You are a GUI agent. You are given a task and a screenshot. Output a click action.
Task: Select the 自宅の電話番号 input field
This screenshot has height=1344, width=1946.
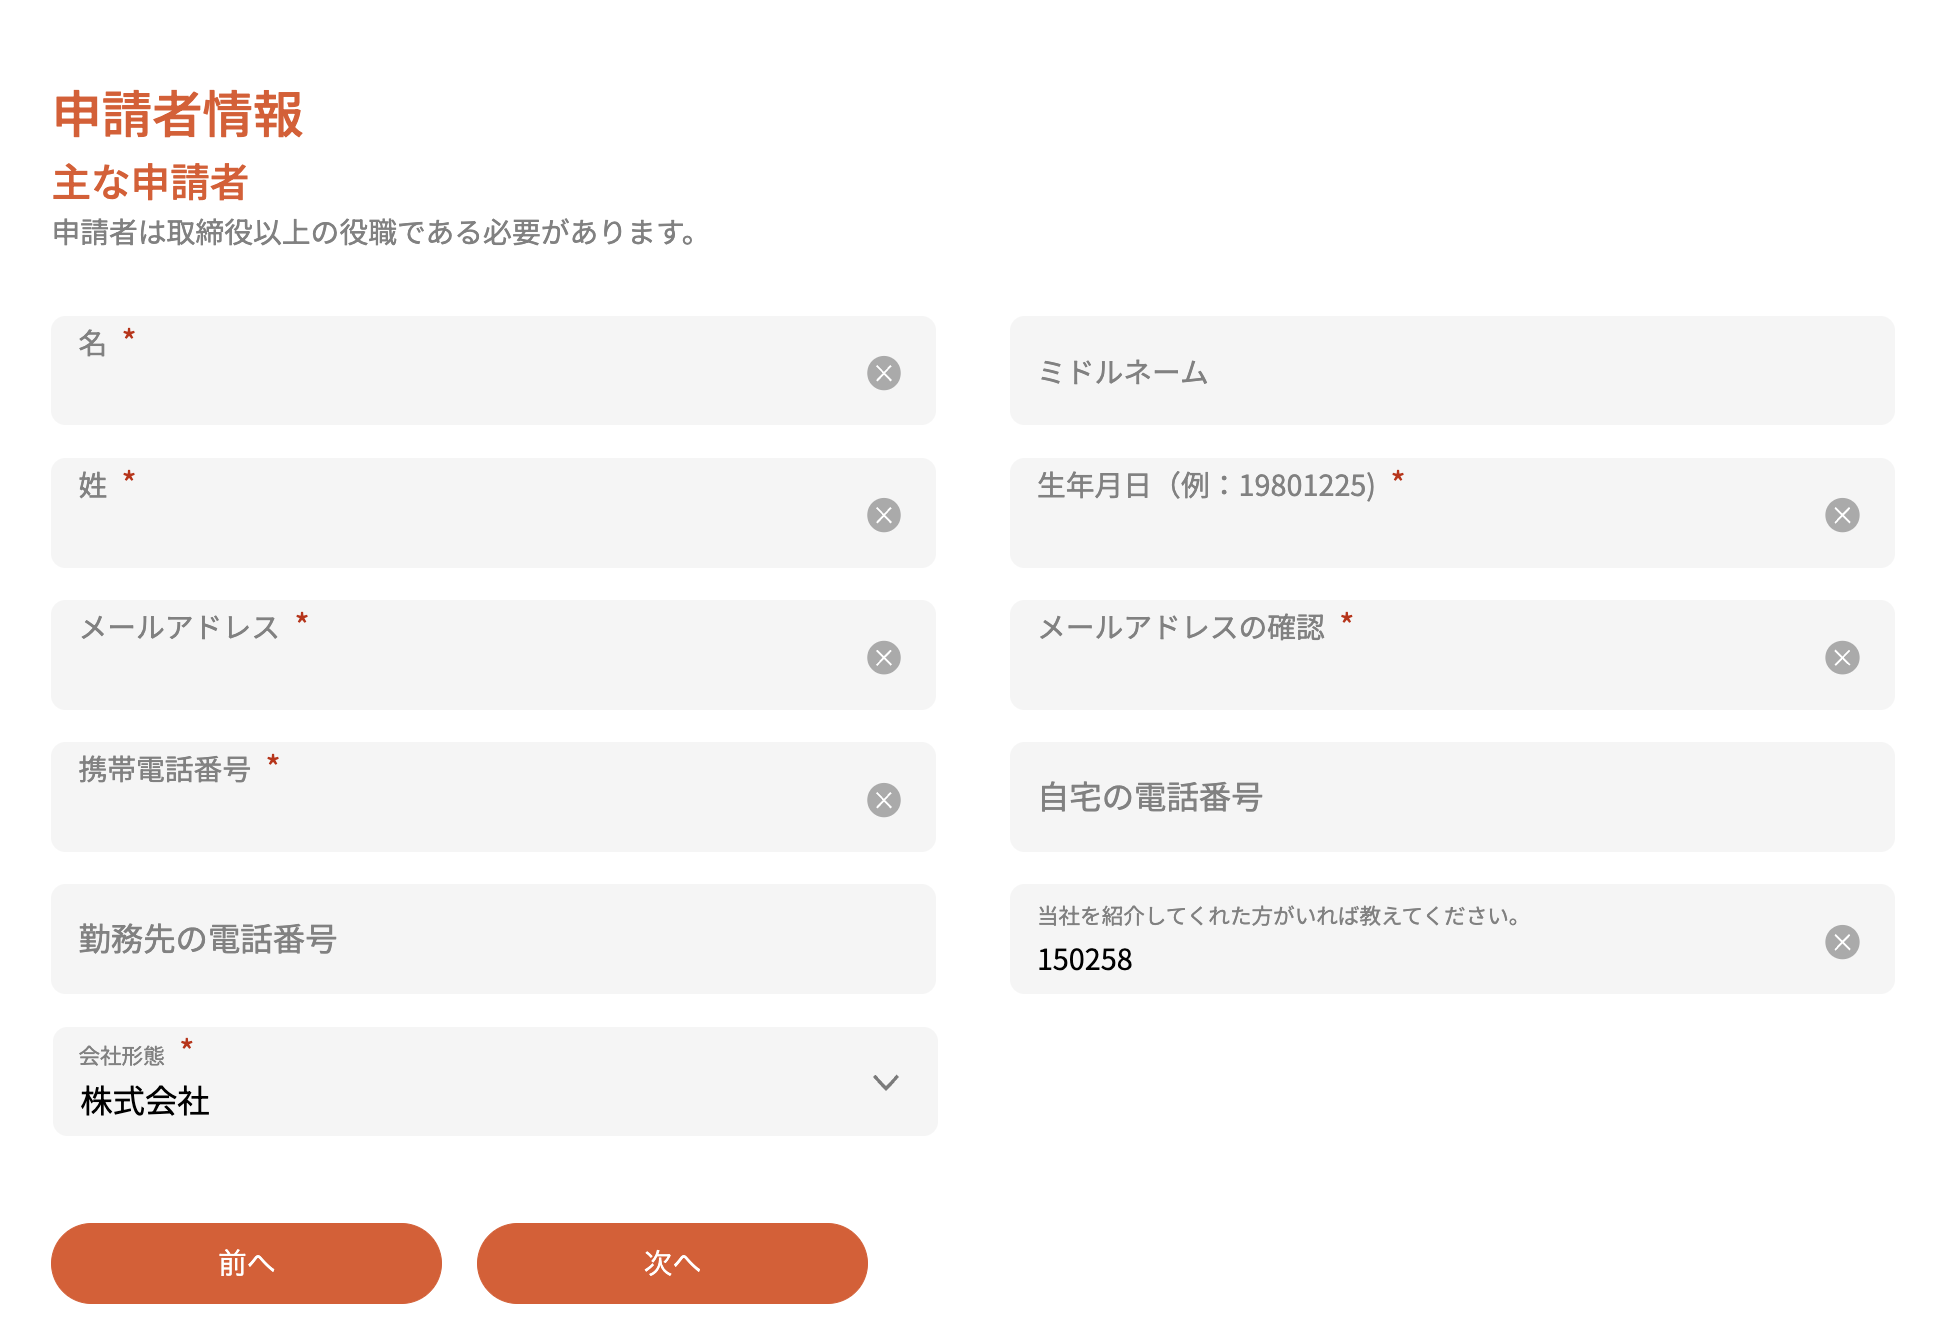coord(1452,797)
